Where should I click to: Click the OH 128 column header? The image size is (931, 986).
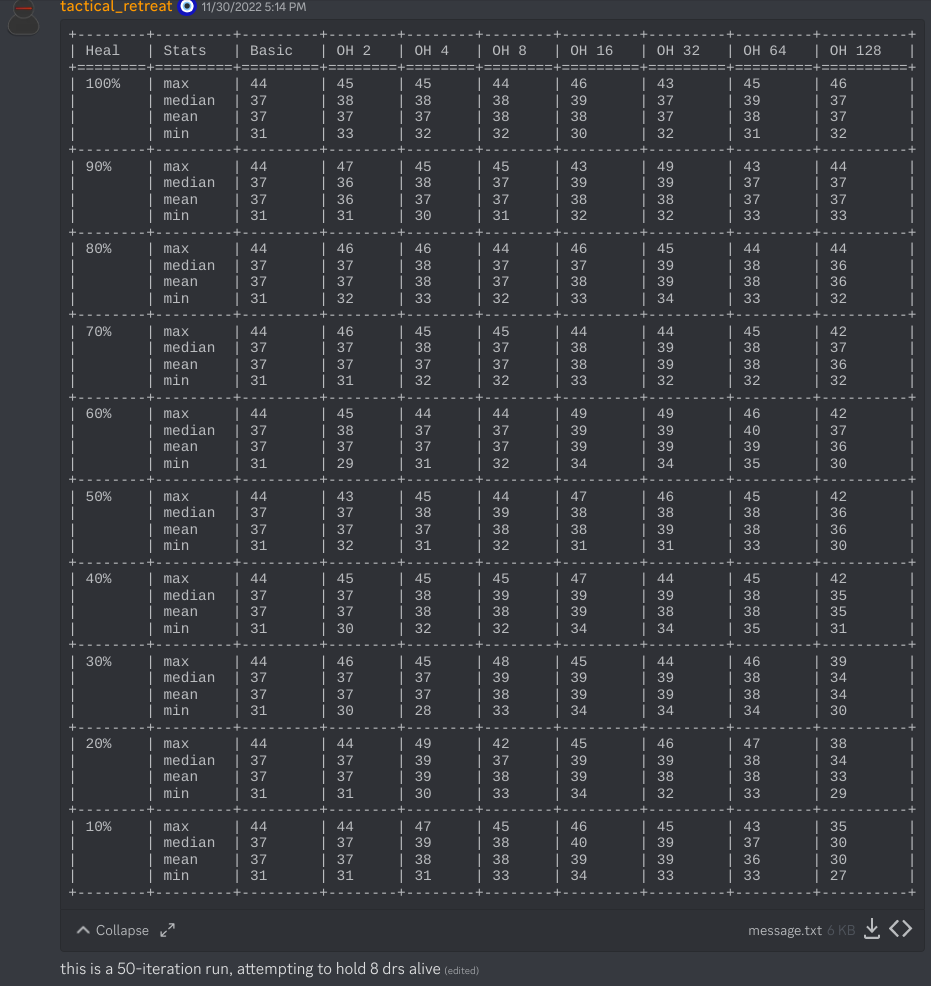tap(855, 50)
